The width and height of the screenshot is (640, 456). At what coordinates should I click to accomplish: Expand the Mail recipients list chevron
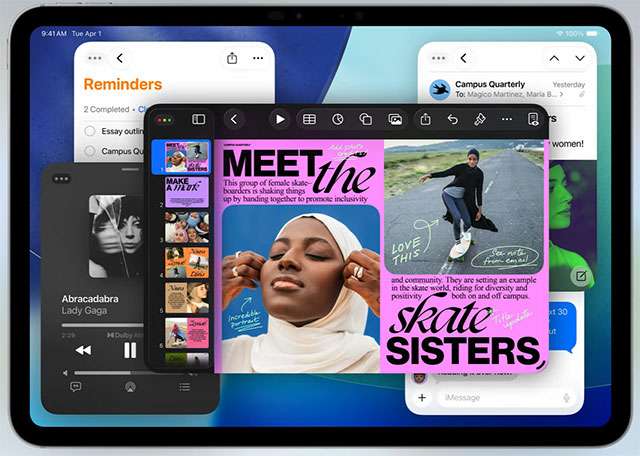[x=562, y=94]
